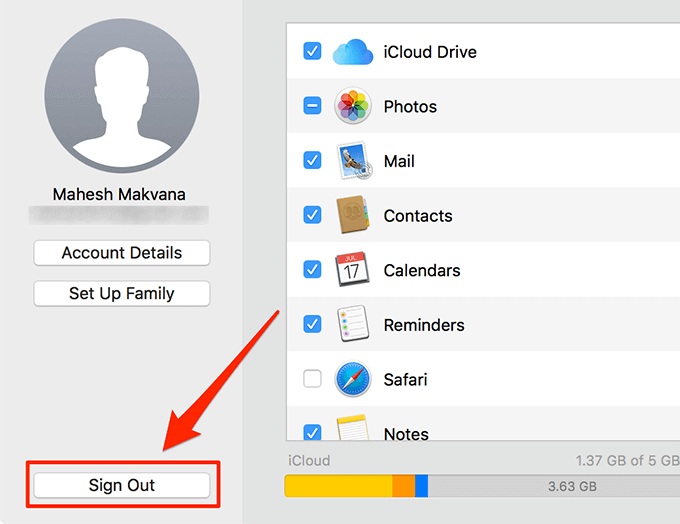Click the Mail stamp icon
The width and height of the screenshot is (680, 524).
[354, 160]
